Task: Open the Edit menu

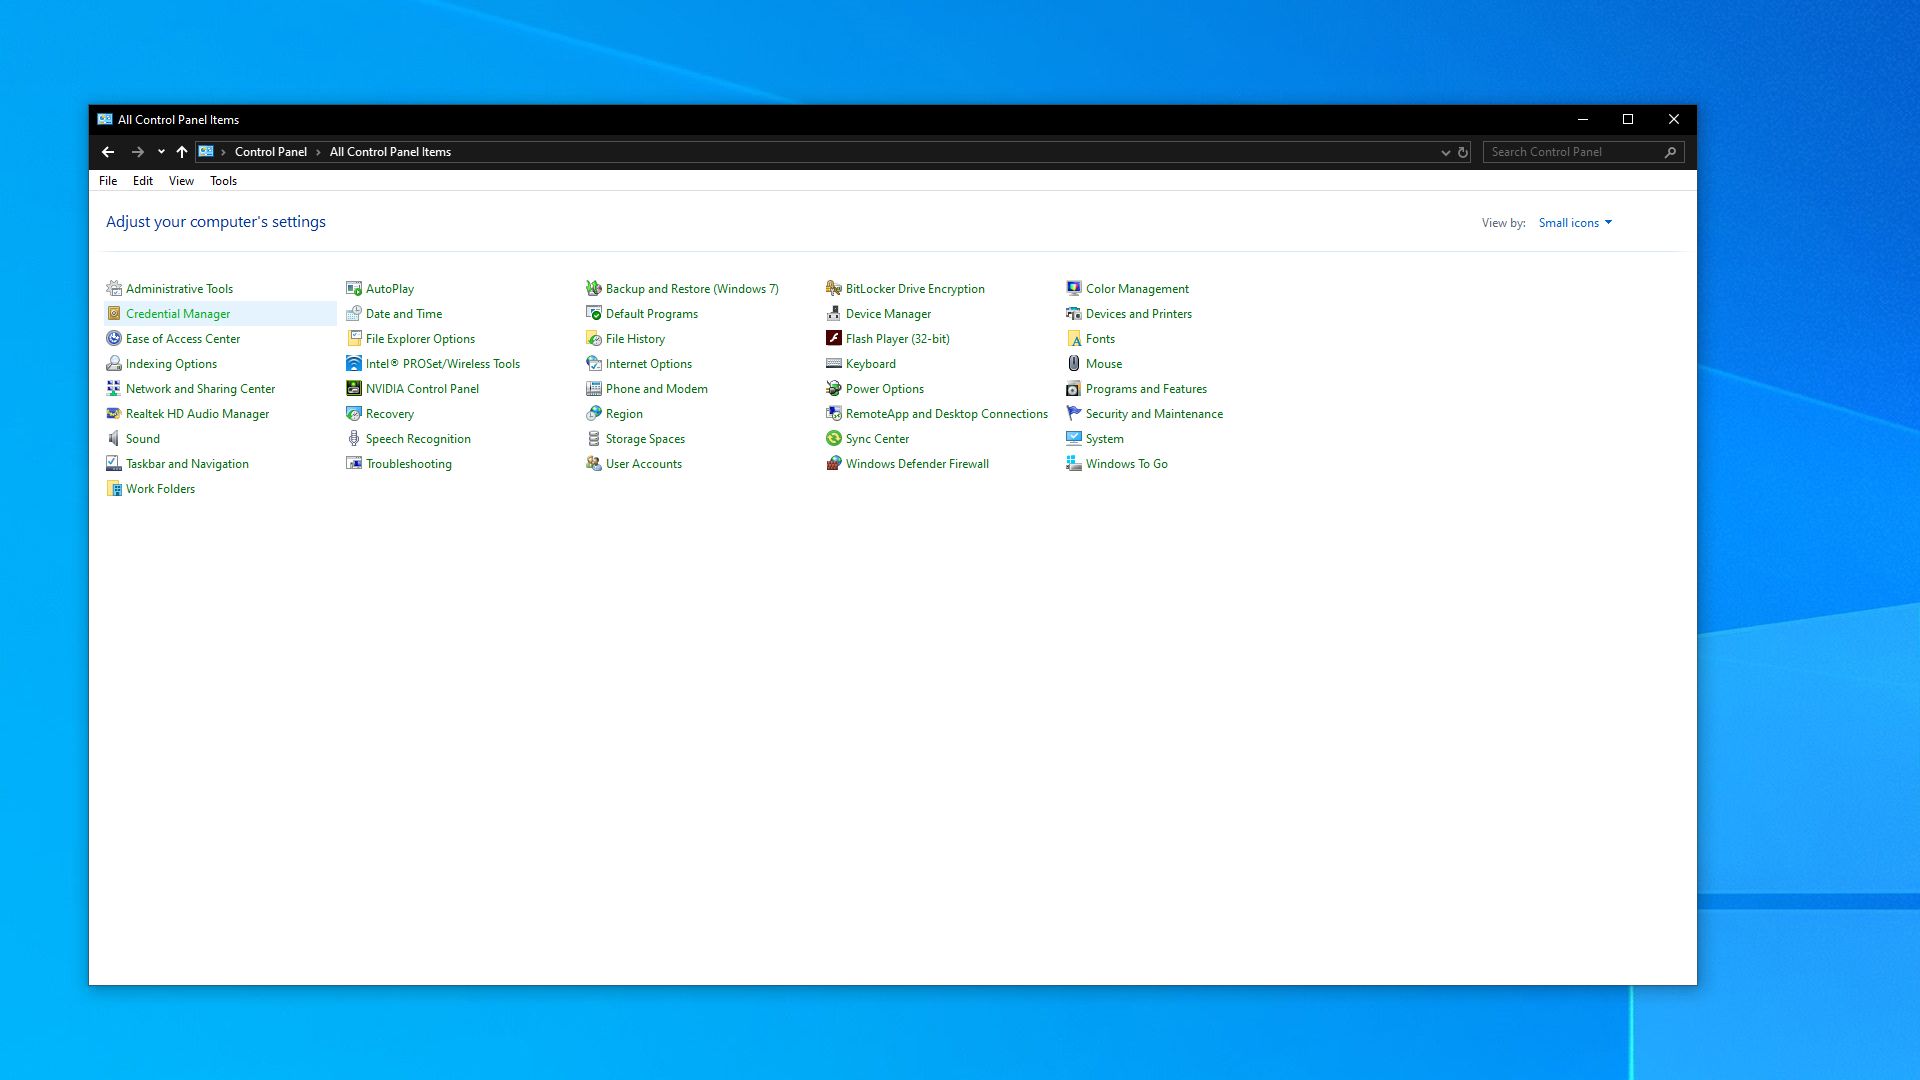Action: click(x=143, y=181)
